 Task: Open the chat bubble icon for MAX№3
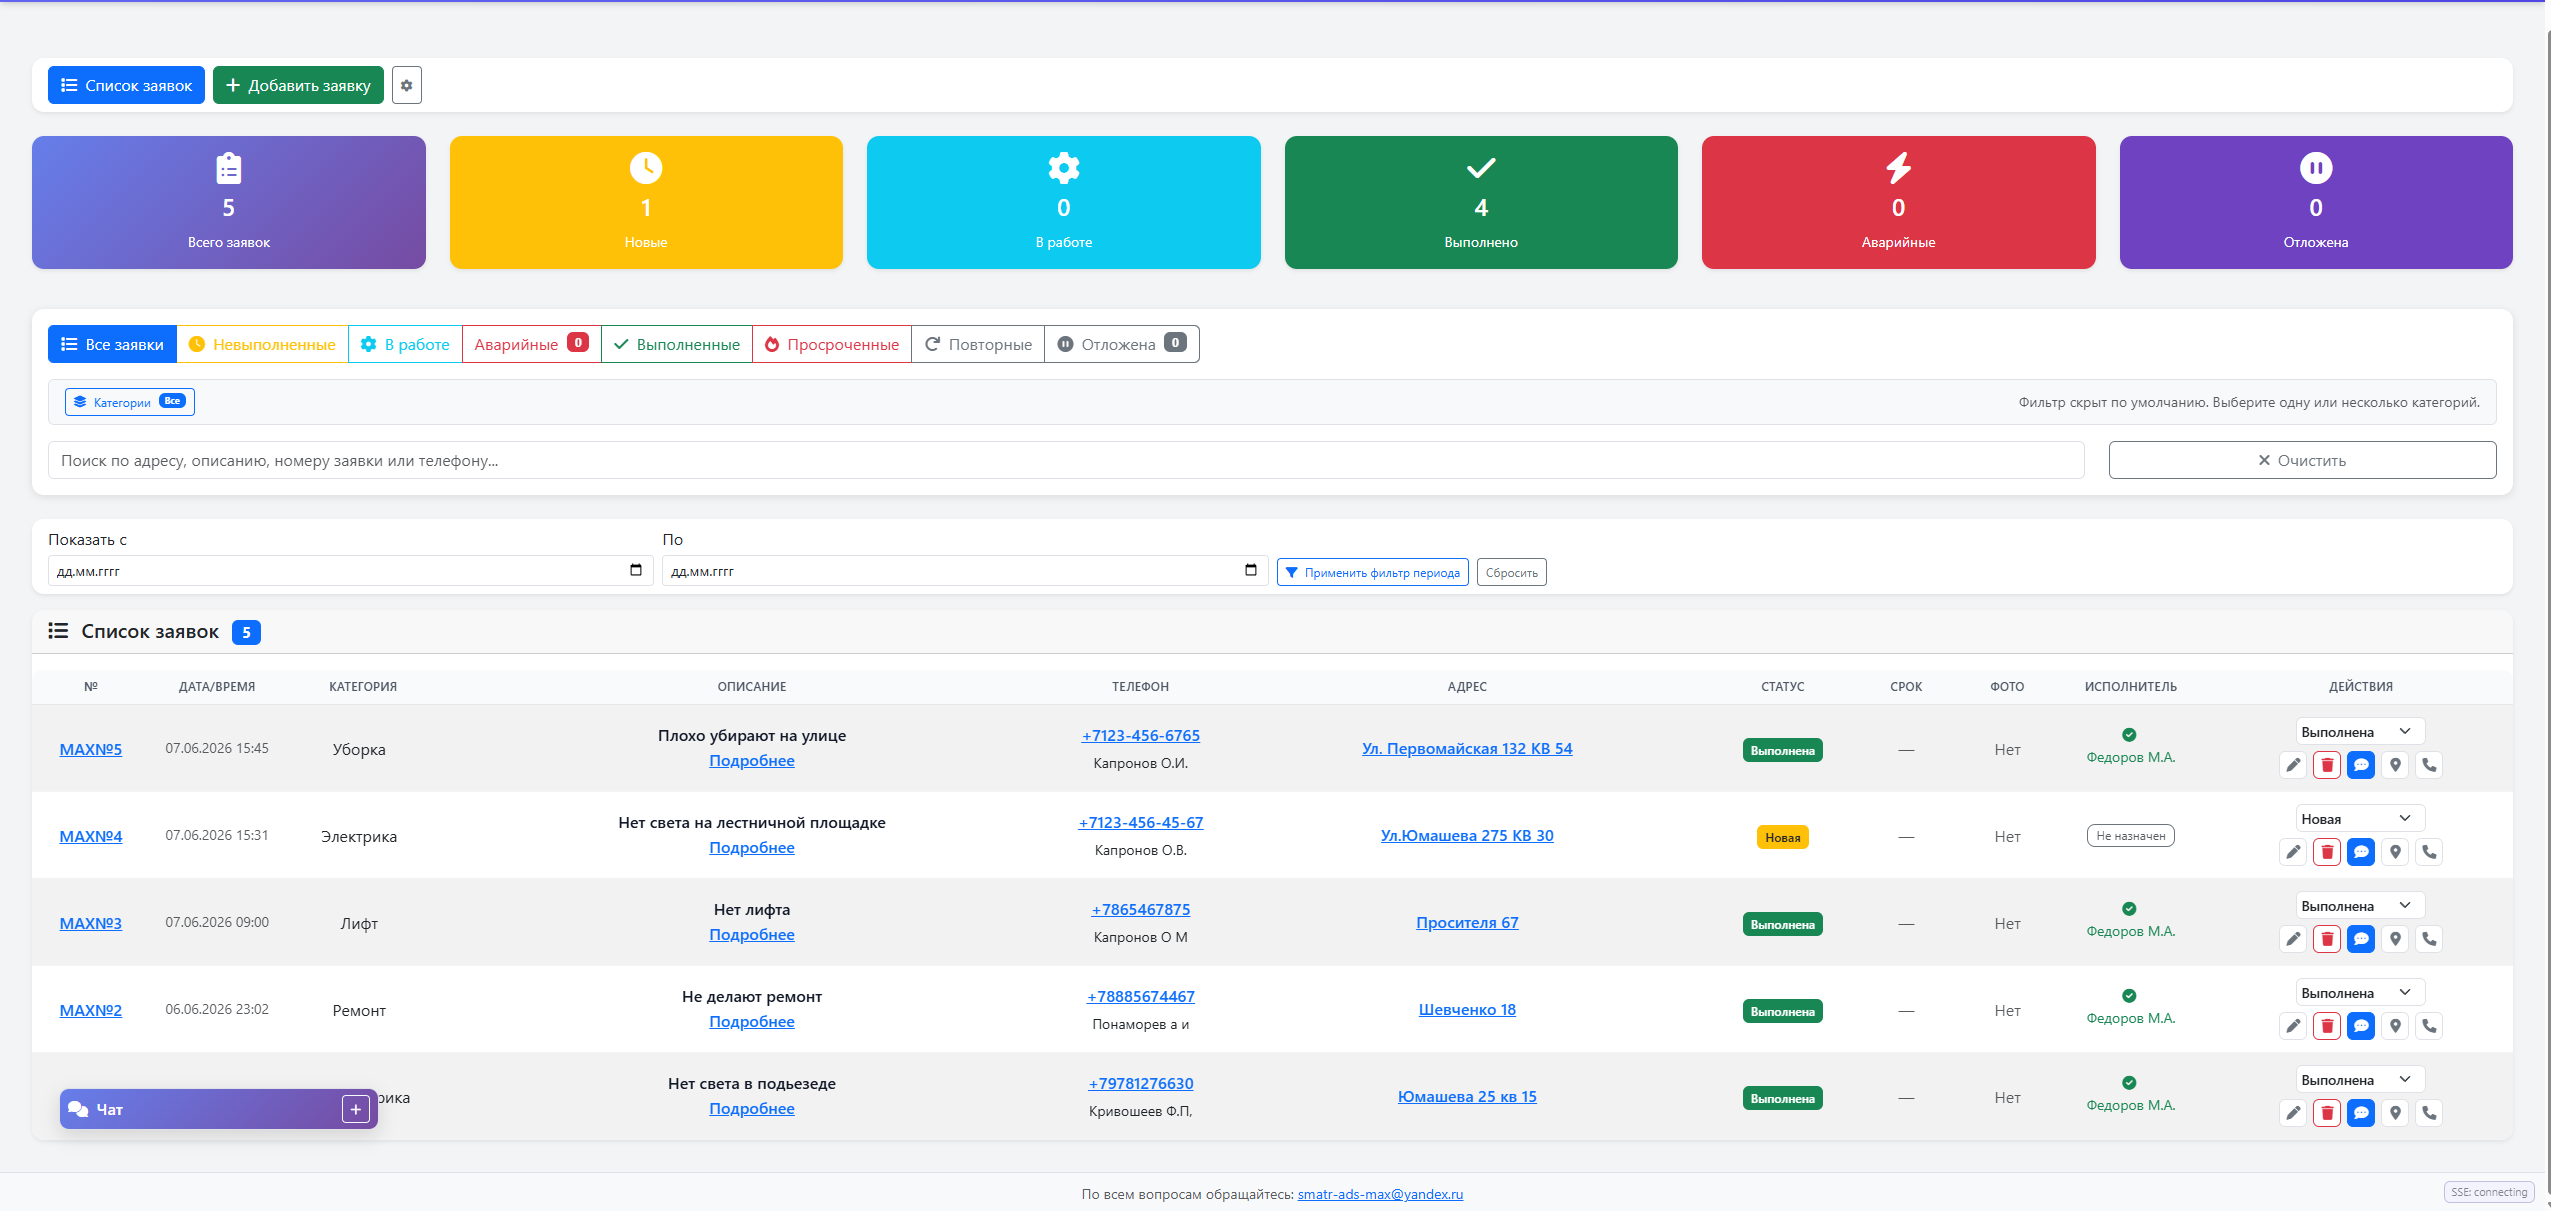(2360, 939)
